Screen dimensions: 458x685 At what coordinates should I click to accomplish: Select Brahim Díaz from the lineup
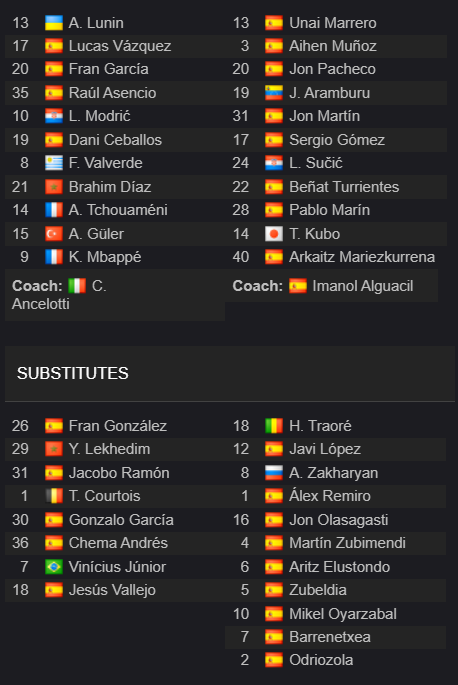click(x=110, y=187)
